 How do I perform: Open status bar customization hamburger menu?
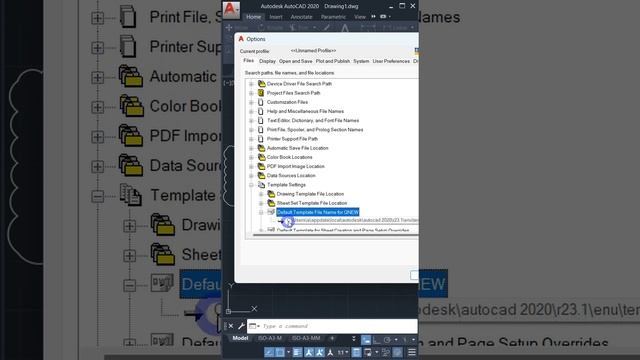[412, 352]
